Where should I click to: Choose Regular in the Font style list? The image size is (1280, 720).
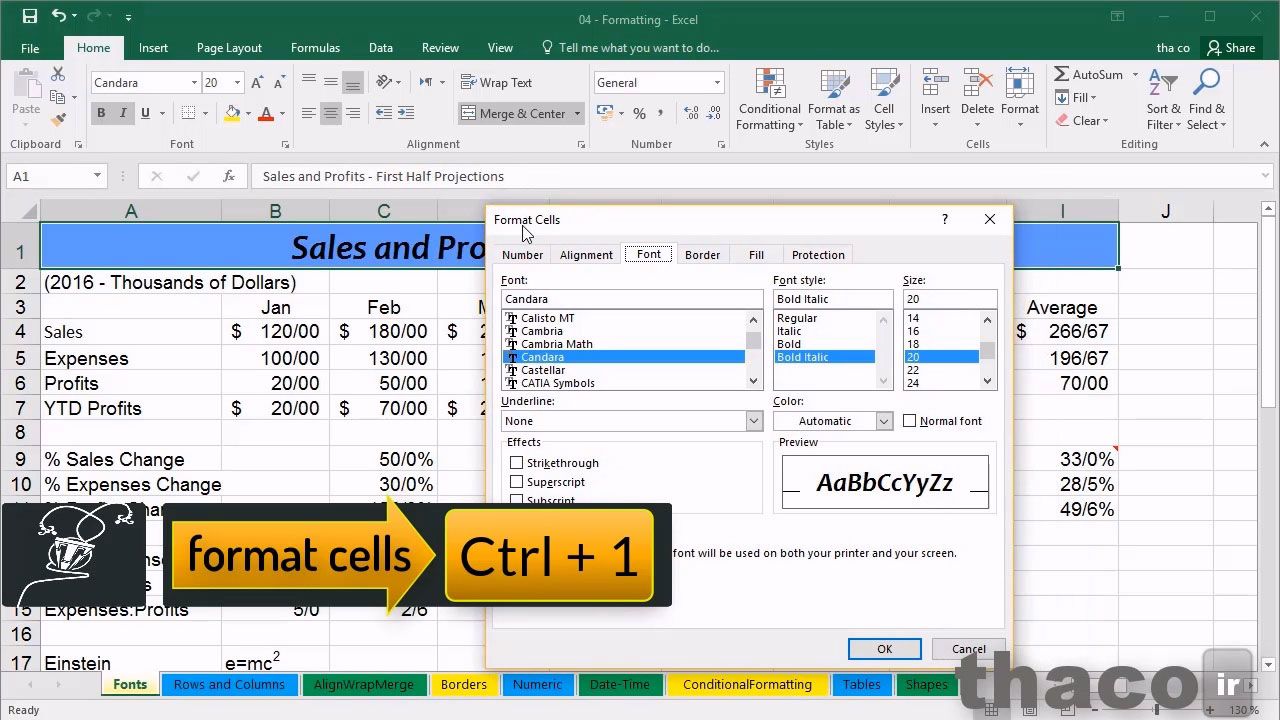click(x=825, y=318)
